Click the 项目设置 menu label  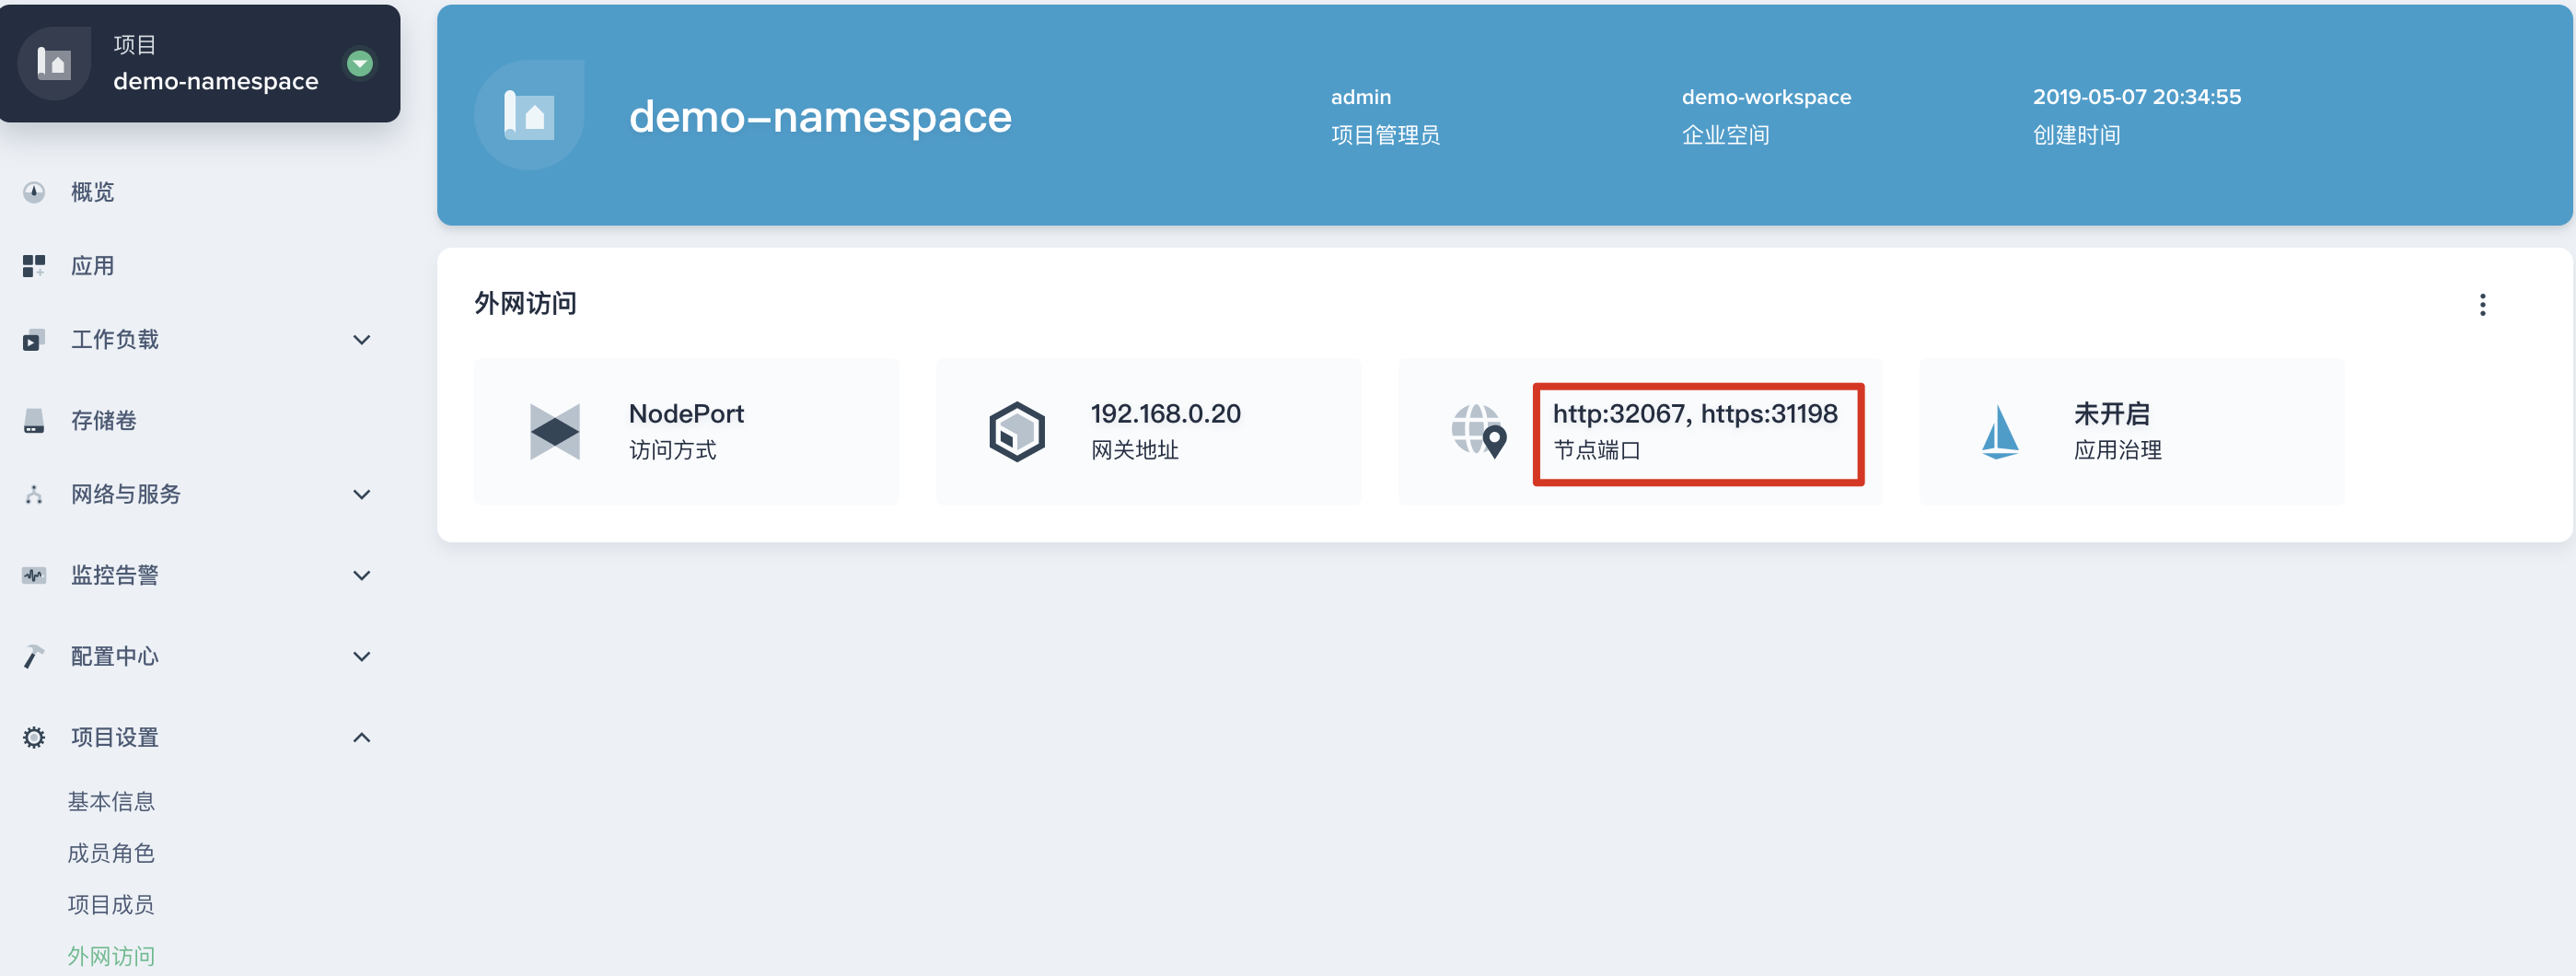114,738
